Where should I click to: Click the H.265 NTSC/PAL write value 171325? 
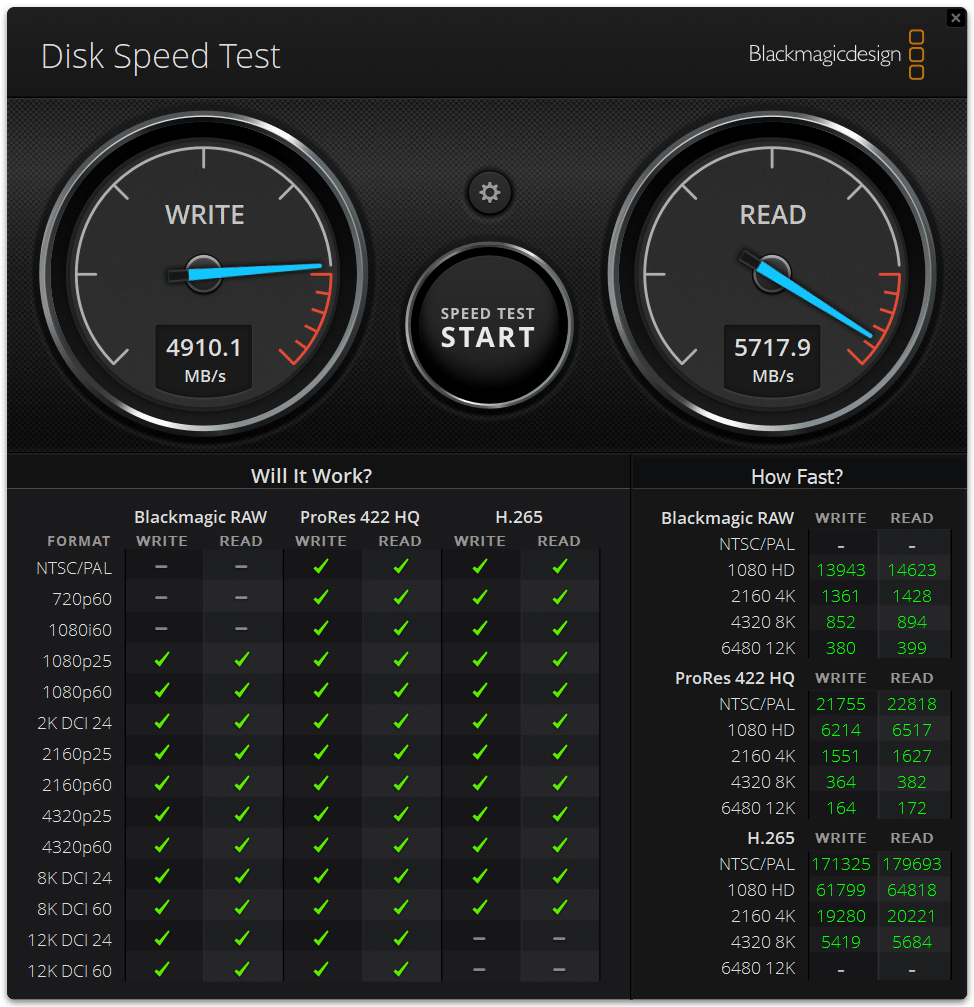click(840, 864)
